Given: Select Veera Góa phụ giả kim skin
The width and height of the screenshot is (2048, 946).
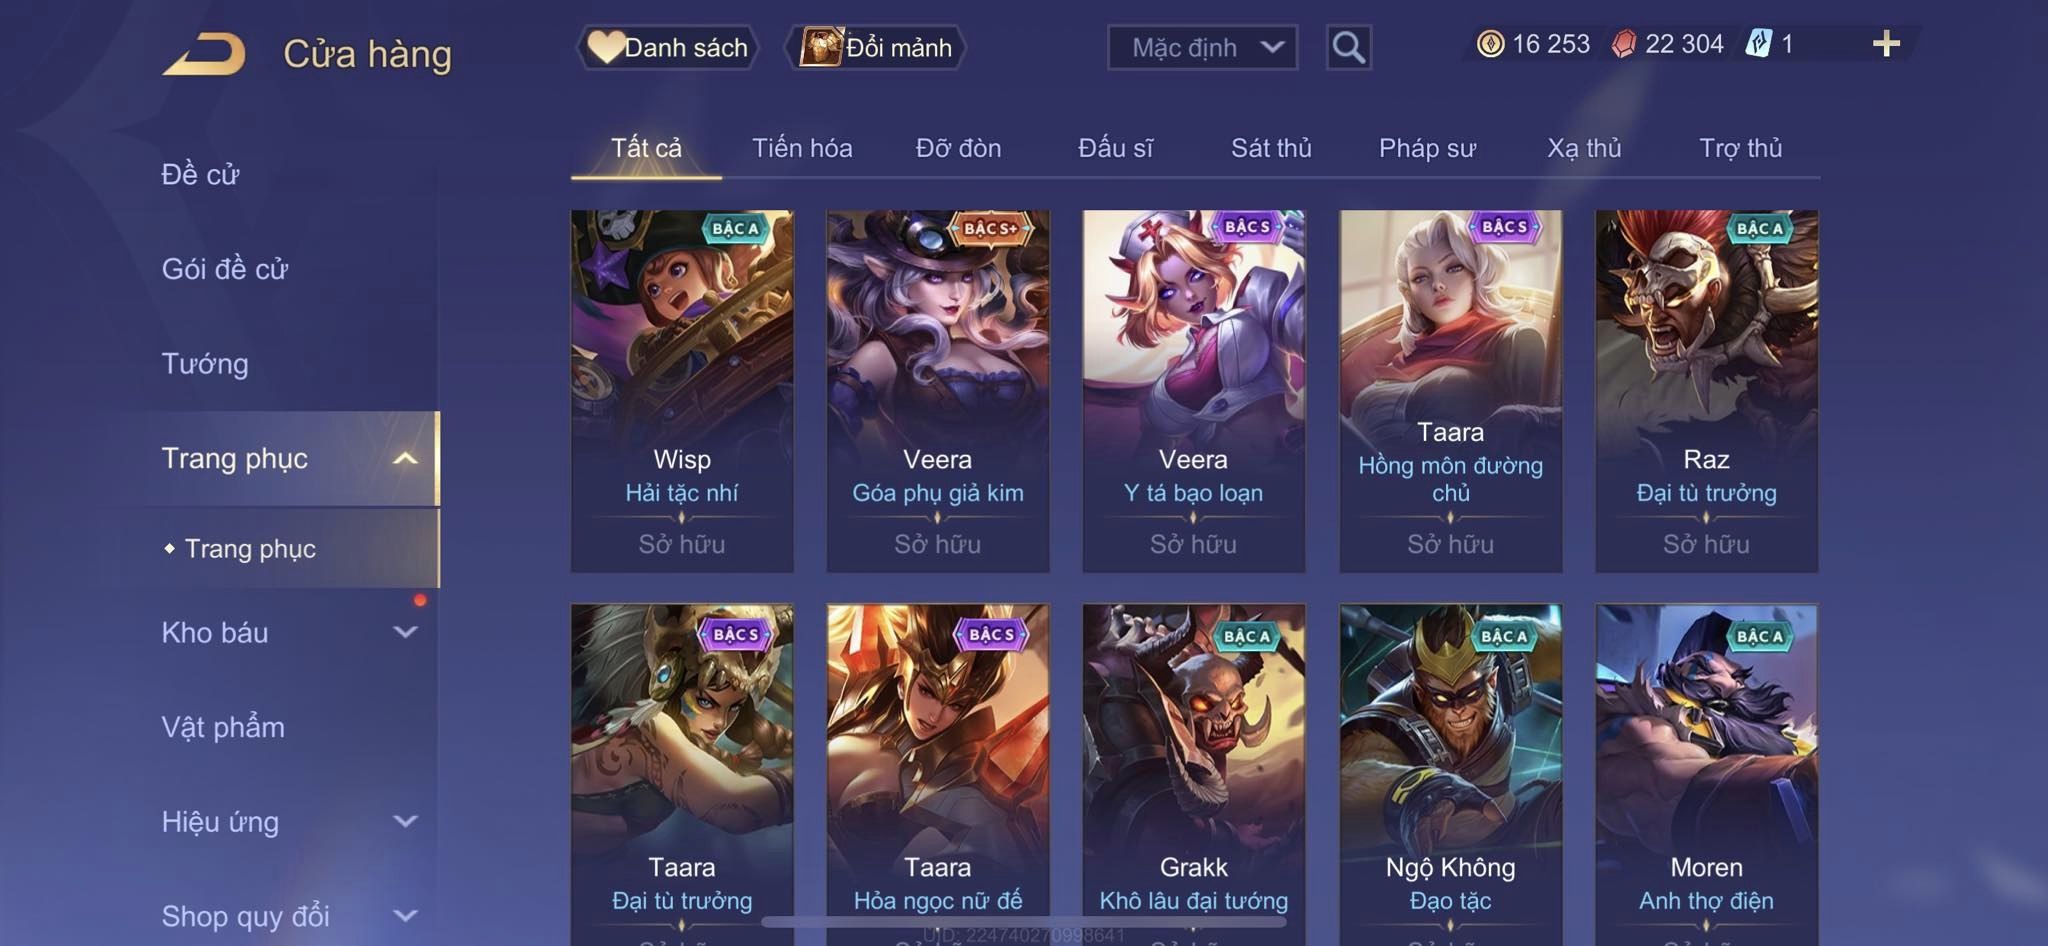Looking at the screenshot, I should (x=937, y=391).
